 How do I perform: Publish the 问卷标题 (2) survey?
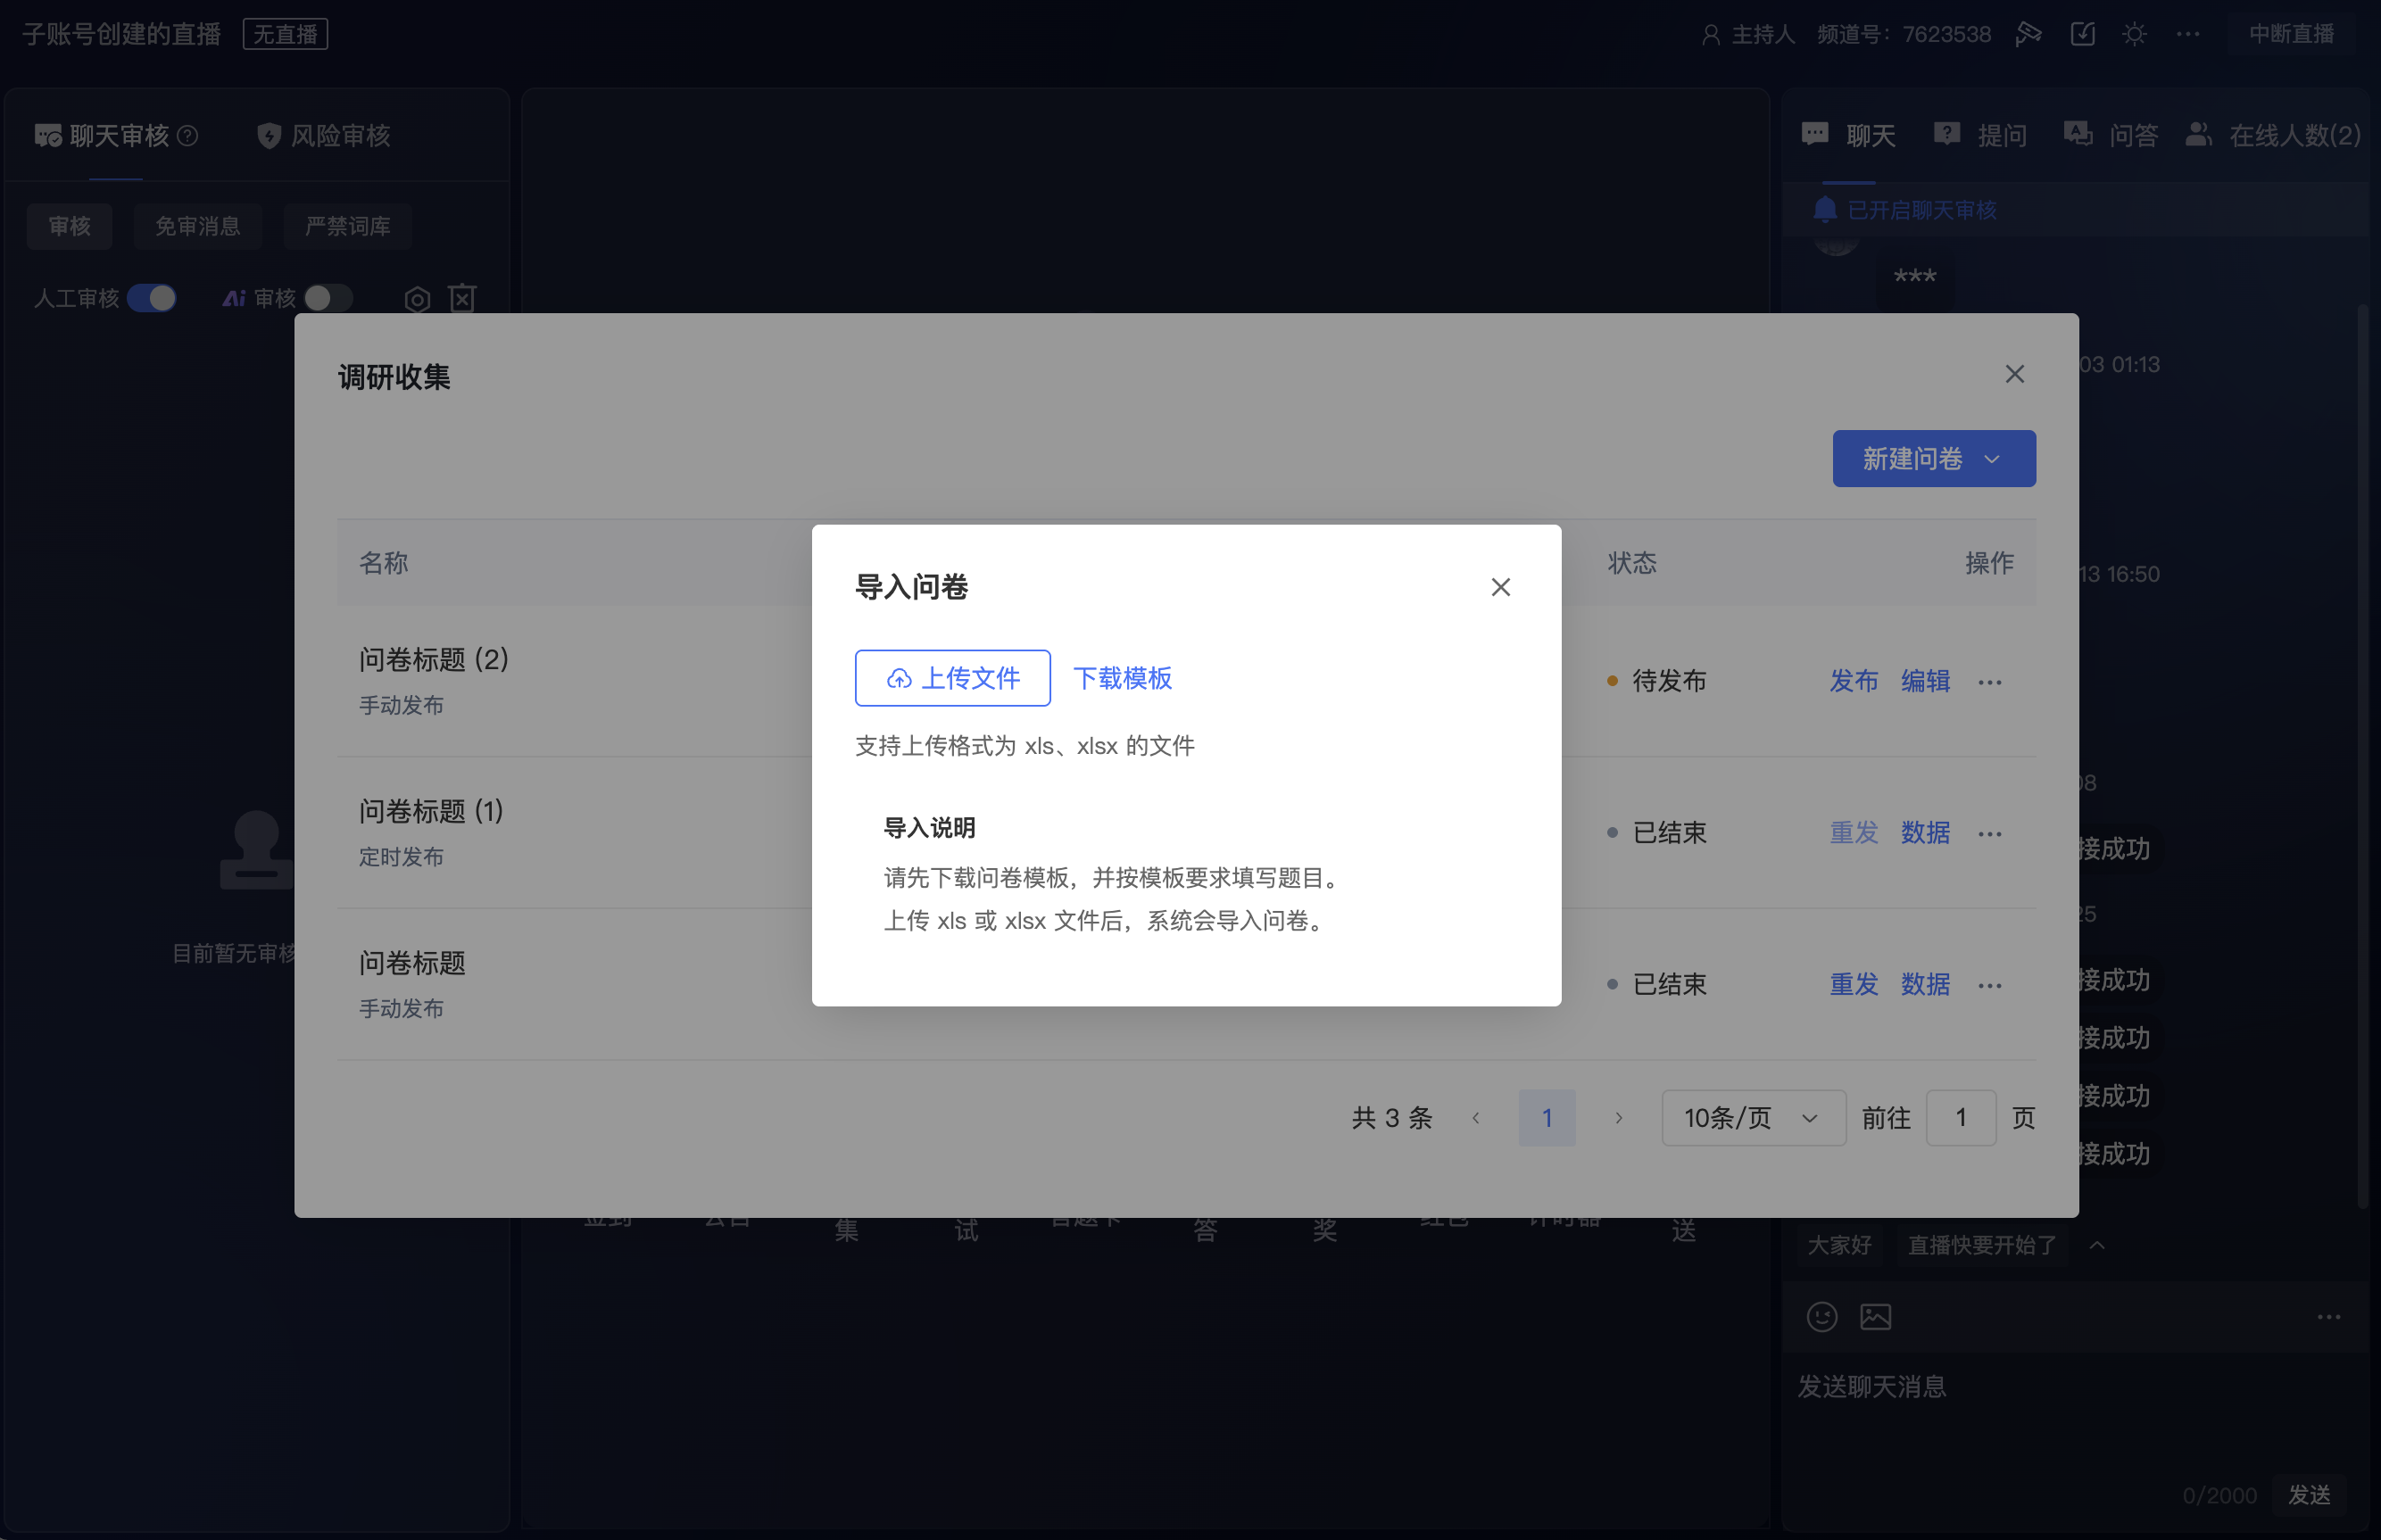click(x=1853, y=681)
